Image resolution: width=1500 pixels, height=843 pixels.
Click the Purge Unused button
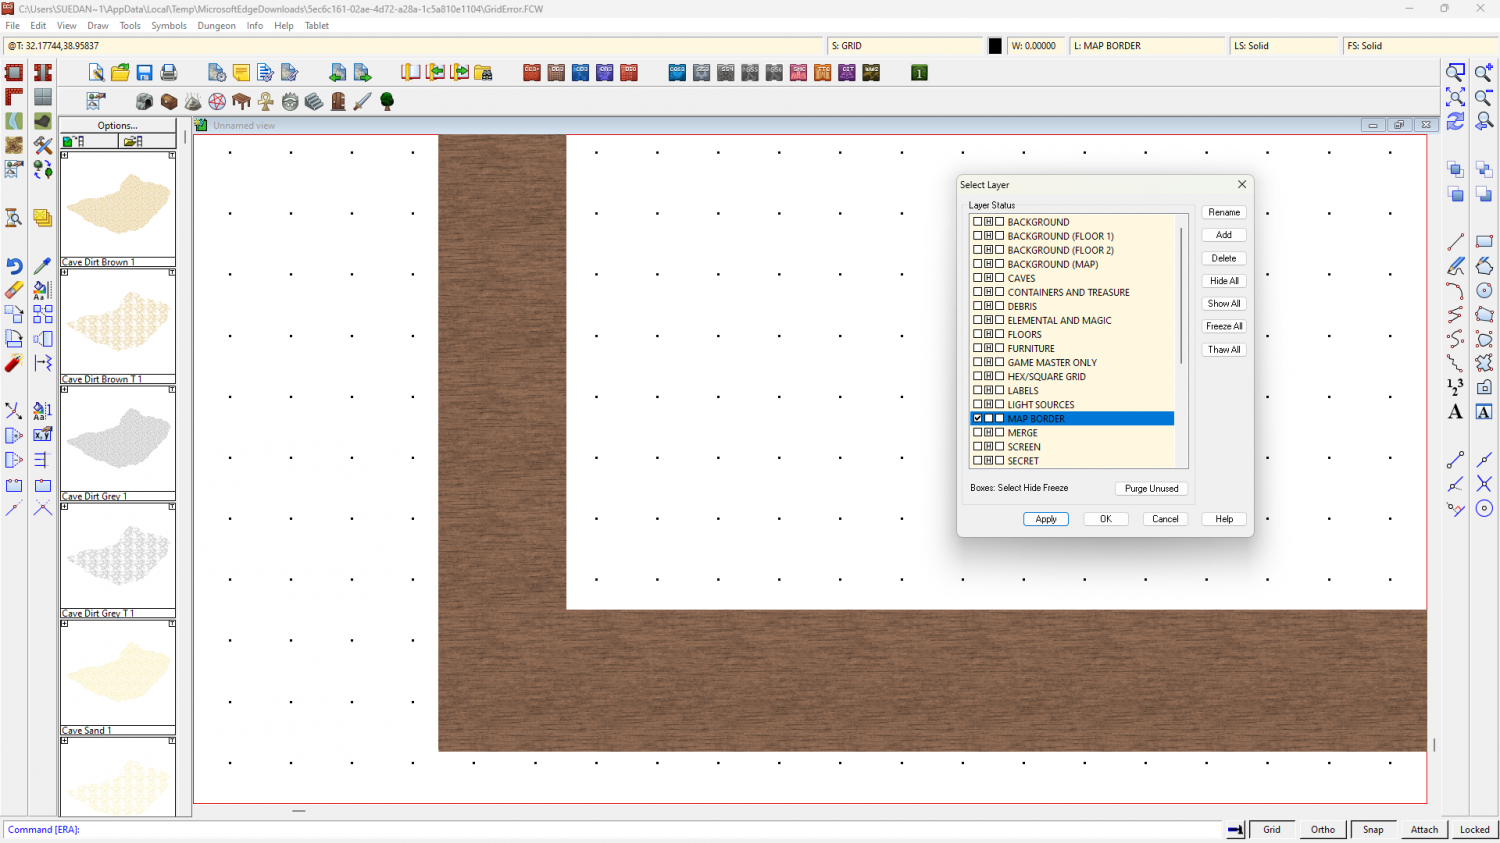tap(1151, 489)
